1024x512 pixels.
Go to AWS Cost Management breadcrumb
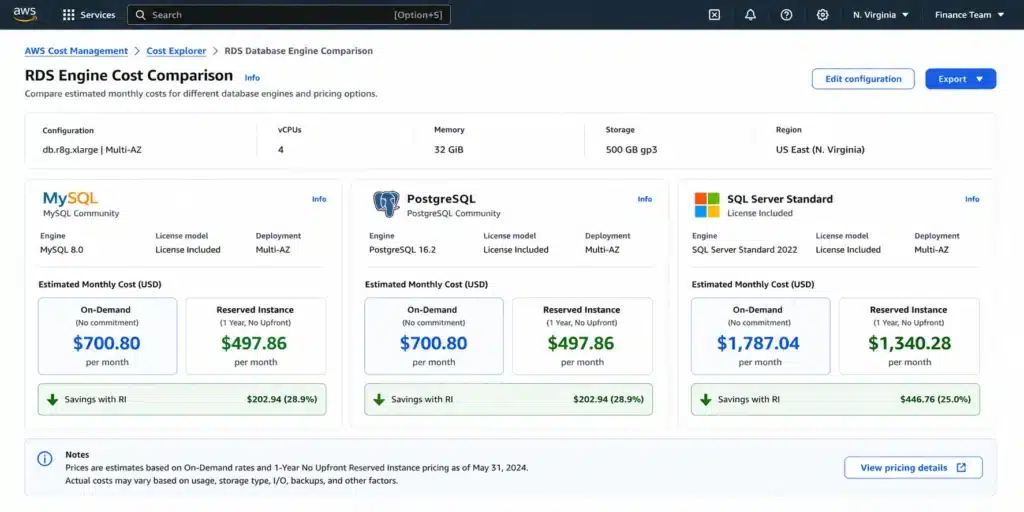(76, 51)
